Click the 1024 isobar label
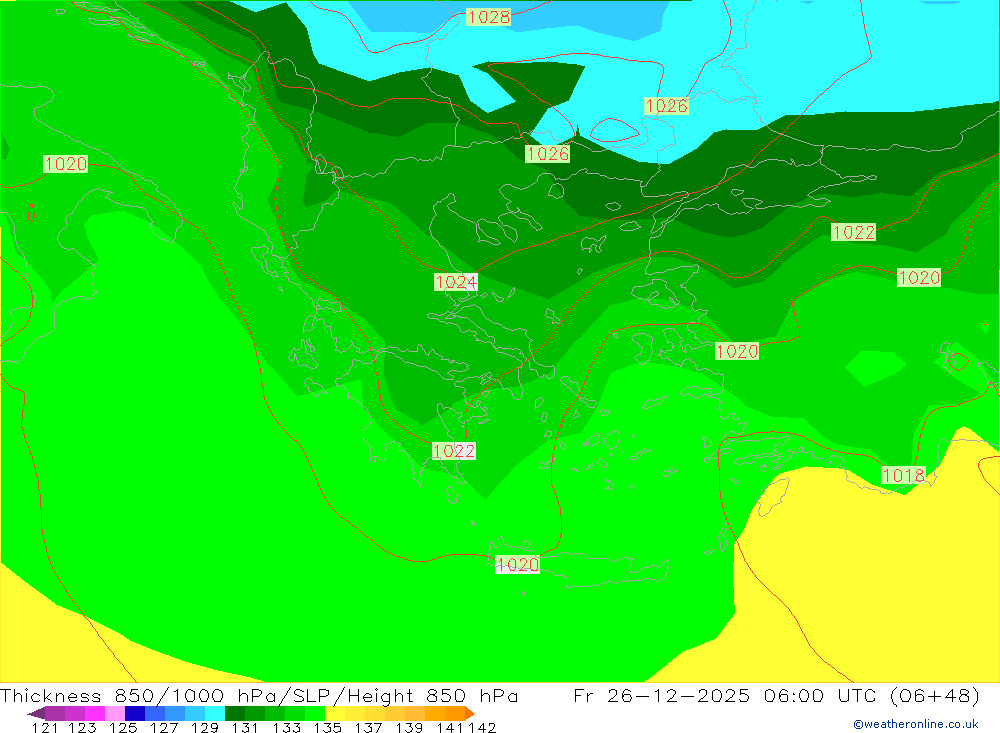Image resolution: width=1000 pixels, height=733 pixels. pos(455,282)
